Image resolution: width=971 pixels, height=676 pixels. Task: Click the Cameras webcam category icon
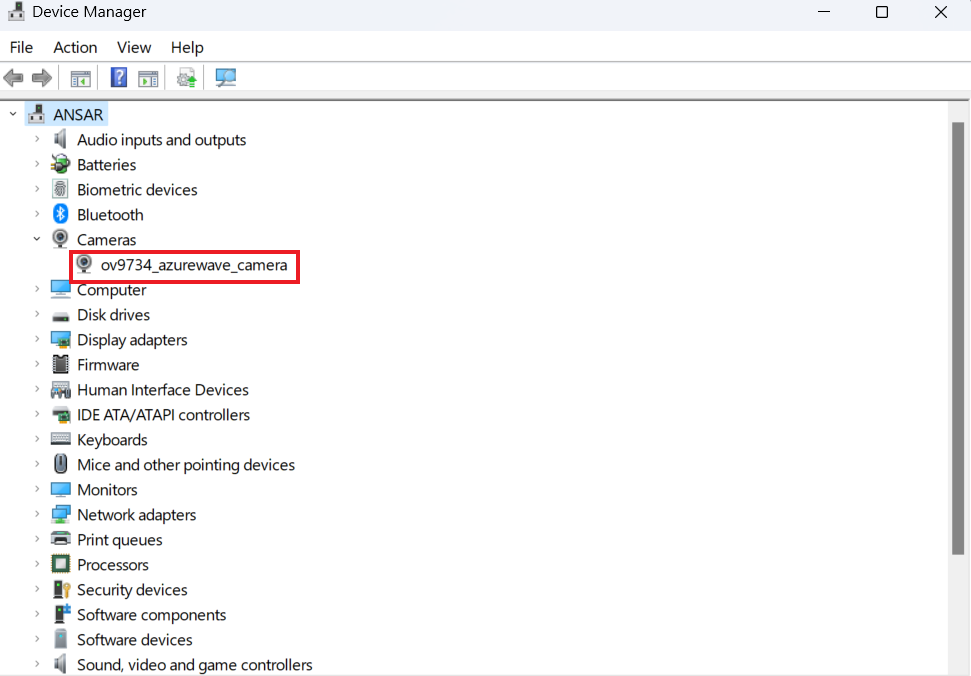[x=60, y=239]
